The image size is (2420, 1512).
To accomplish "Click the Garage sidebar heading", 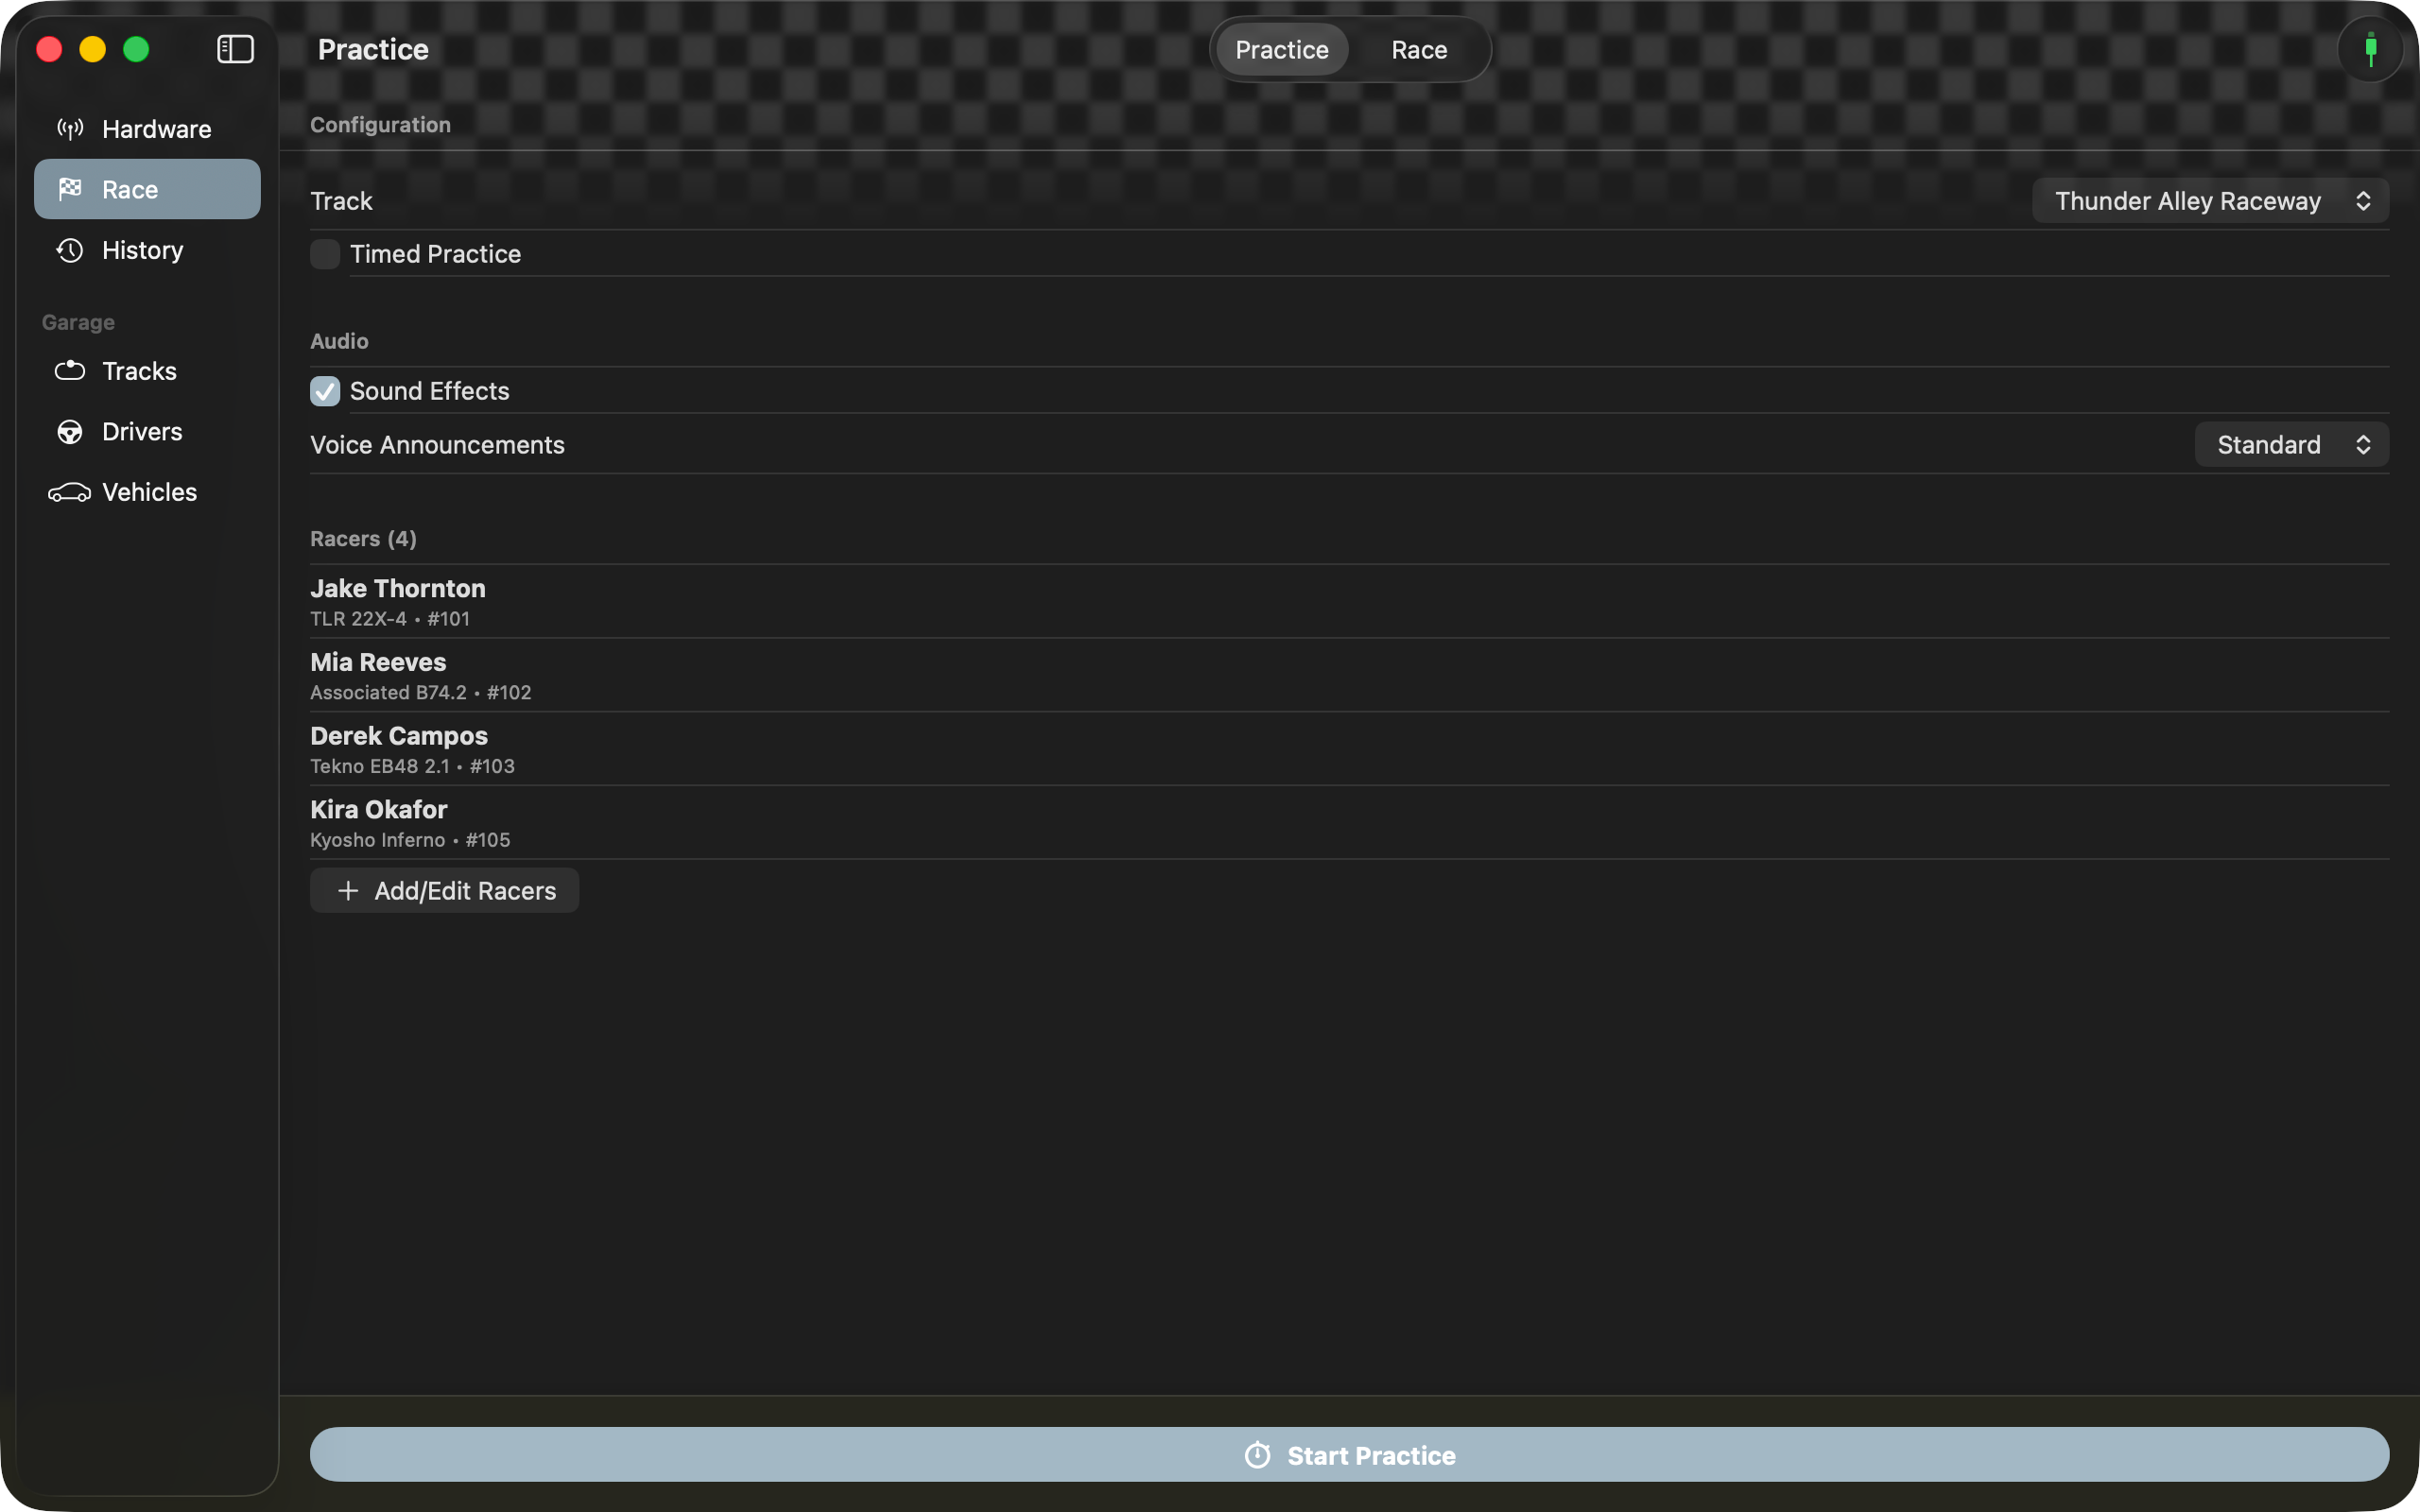I will 78,322.
